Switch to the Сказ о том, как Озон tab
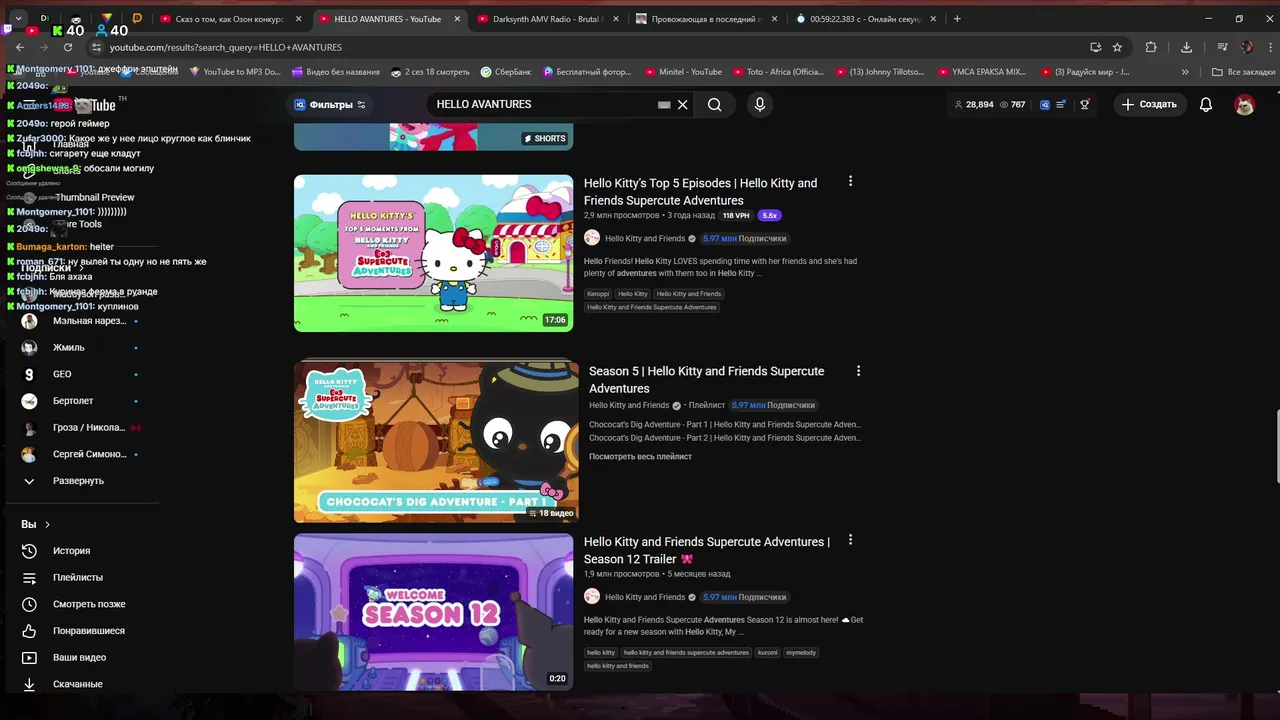 tap(230, 19)
